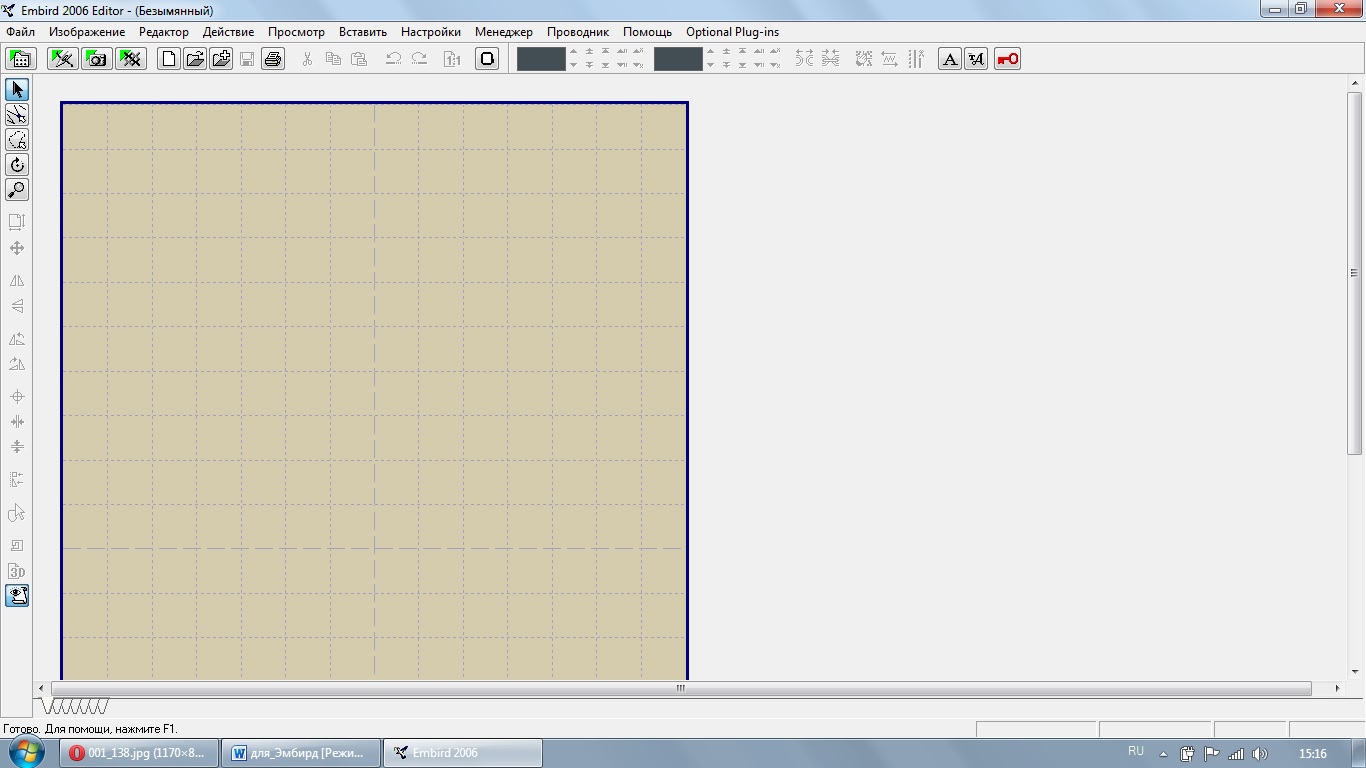Click the vertical scrollbar down arrow

point(1355,672)
